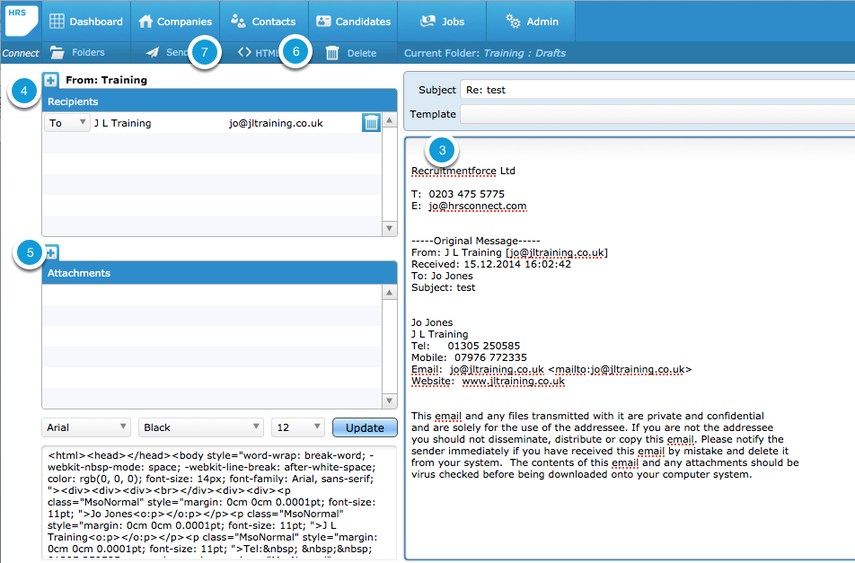Send the email with paper plane icon
This screenshot has height=563, width=855.
click(153, 52)
